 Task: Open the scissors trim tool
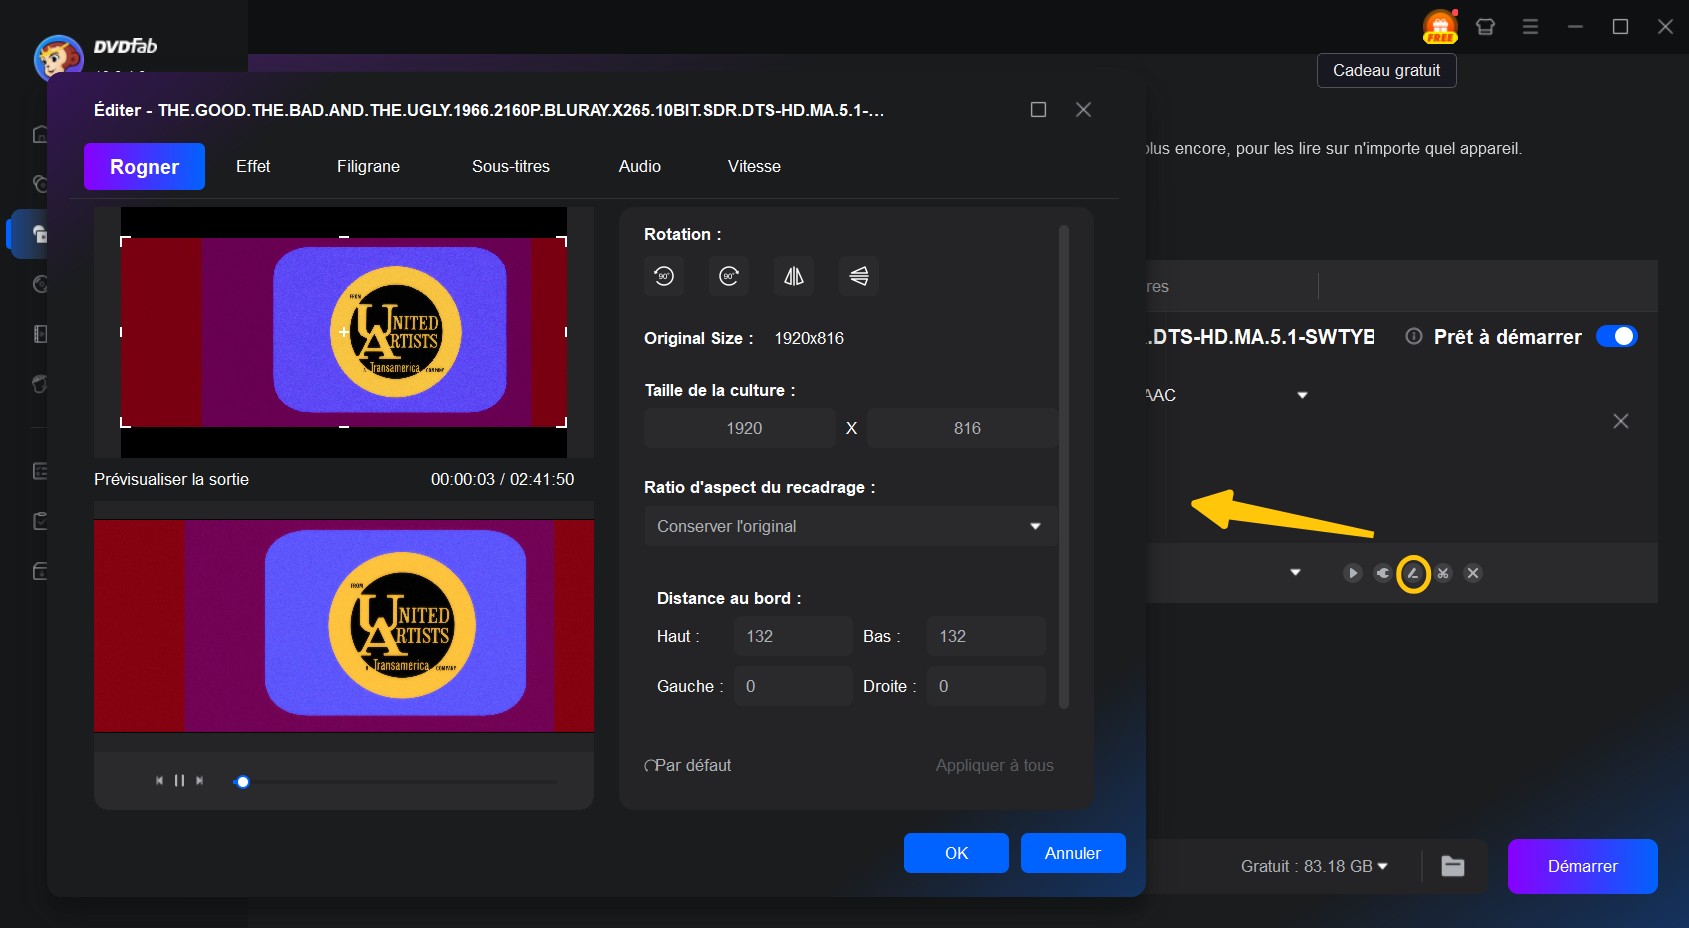click(1443, 573)
